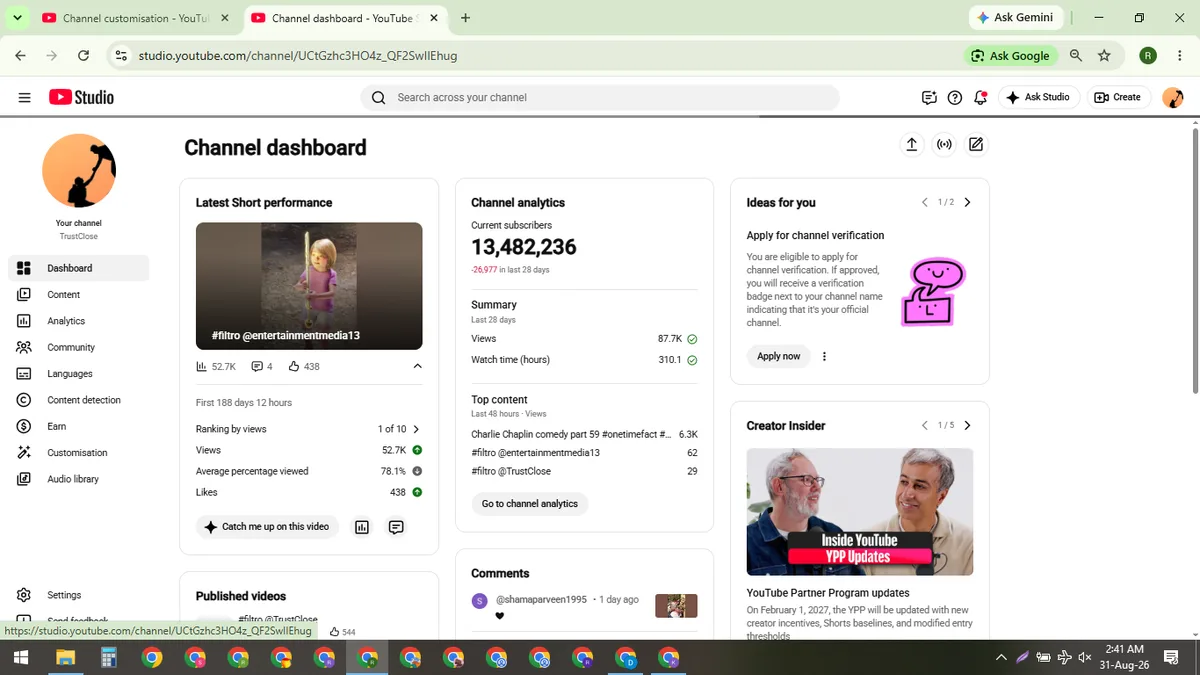Click the upload videos arrow icon

click(911, 145)
